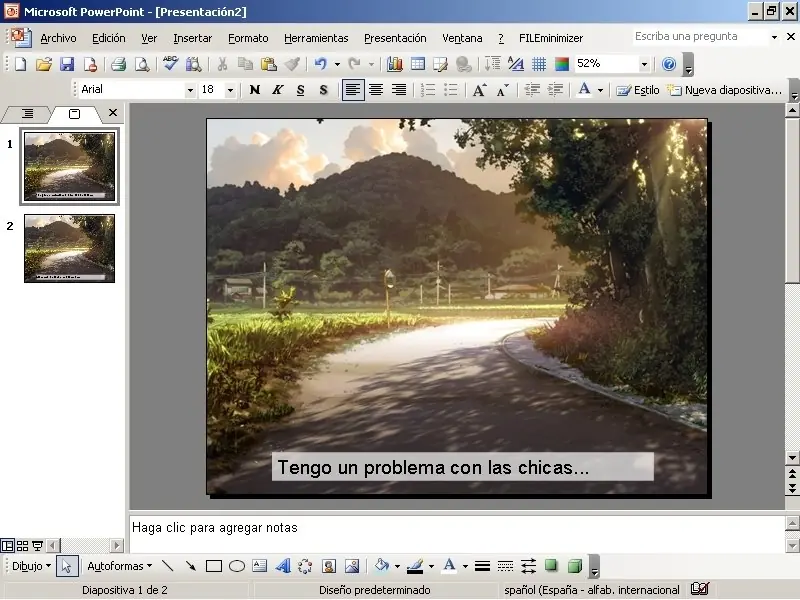Select the Oval drawing tool
This screenshot has height=600, width=800.
tap(237, 566)
